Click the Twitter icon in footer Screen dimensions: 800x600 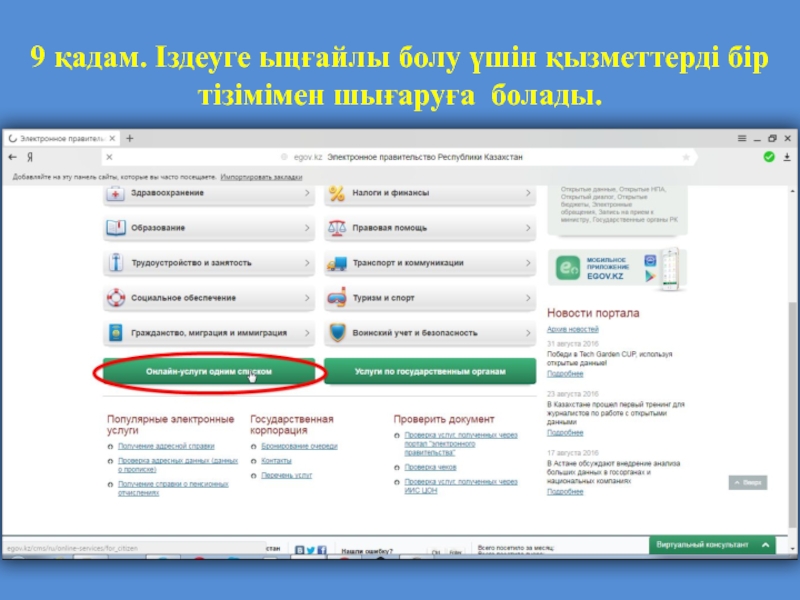[310, 550]
